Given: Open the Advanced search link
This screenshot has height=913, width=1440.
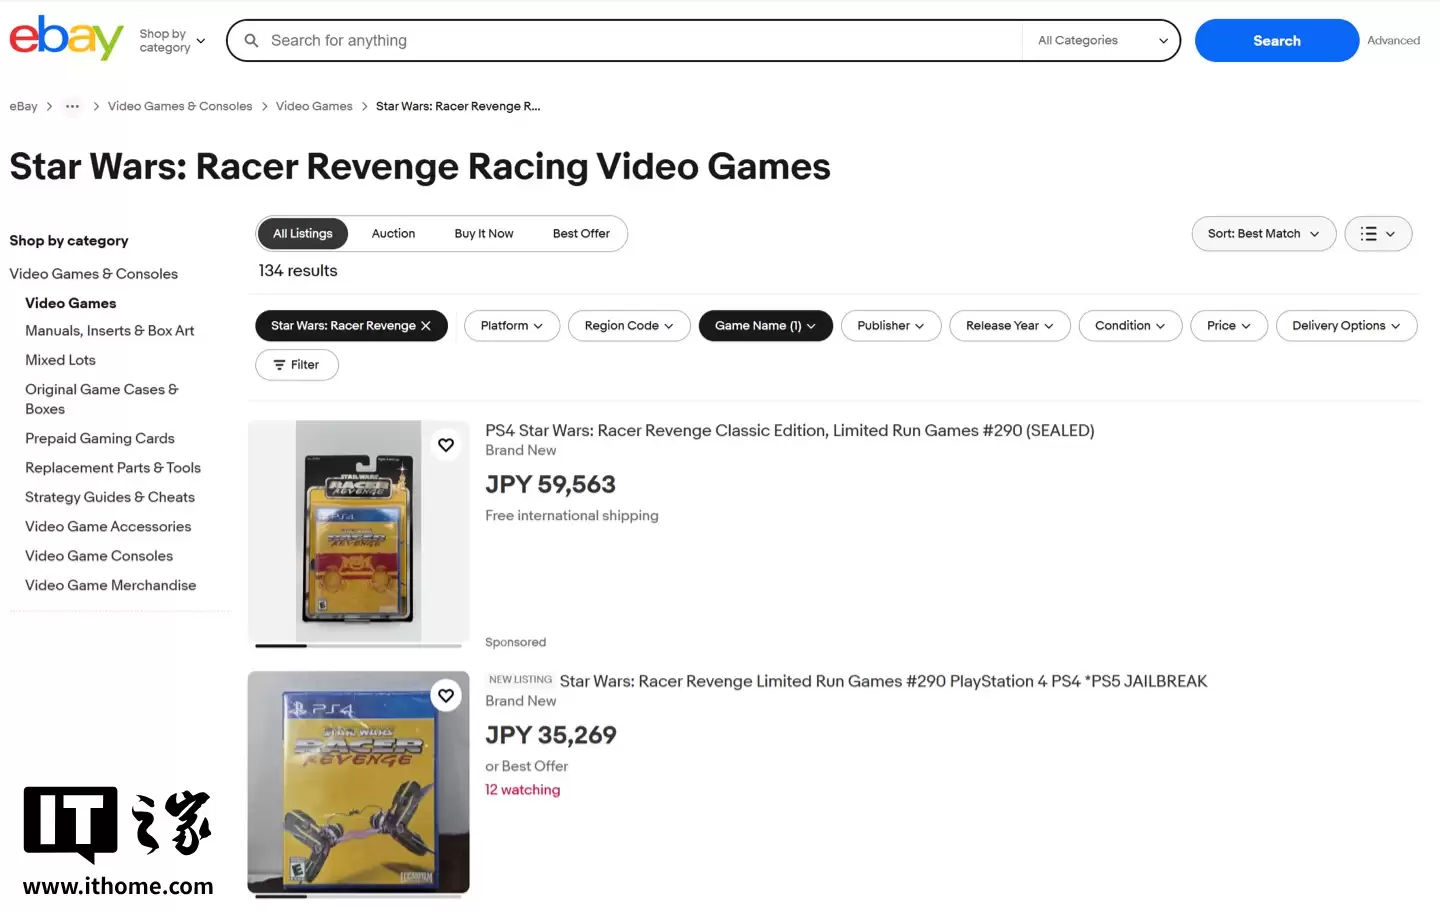Looking at the screenshot, I should coord(1393,41).
